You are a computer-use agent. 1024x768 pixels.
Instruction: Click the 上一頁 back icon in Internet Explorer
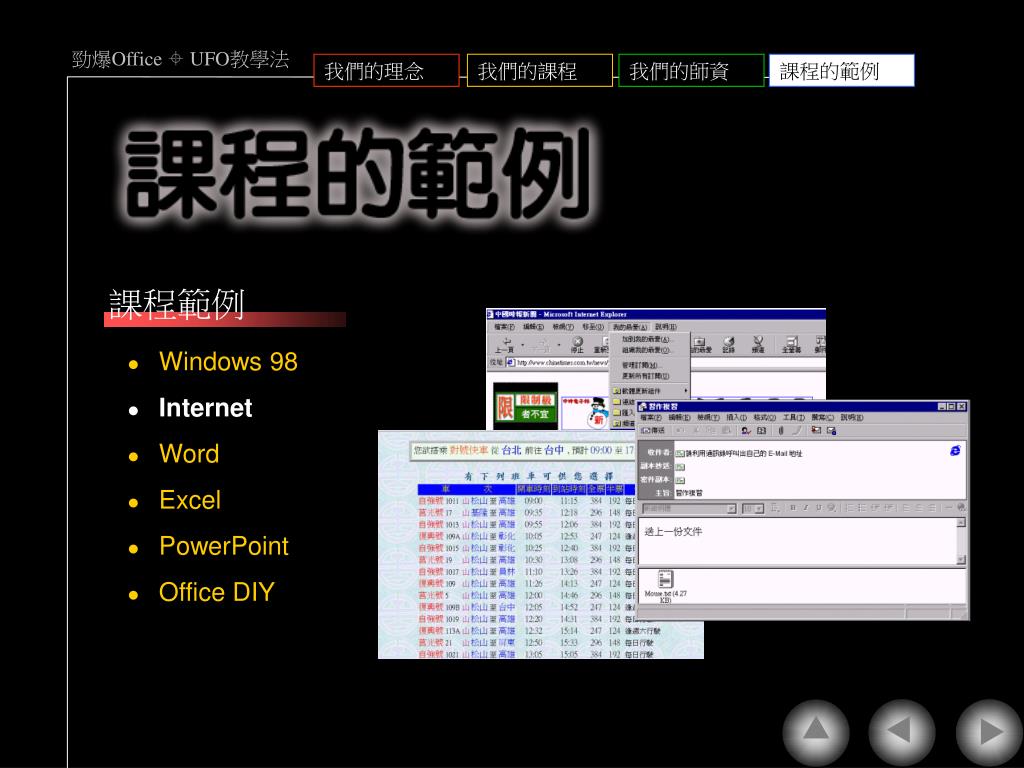[x=504, y=345]
